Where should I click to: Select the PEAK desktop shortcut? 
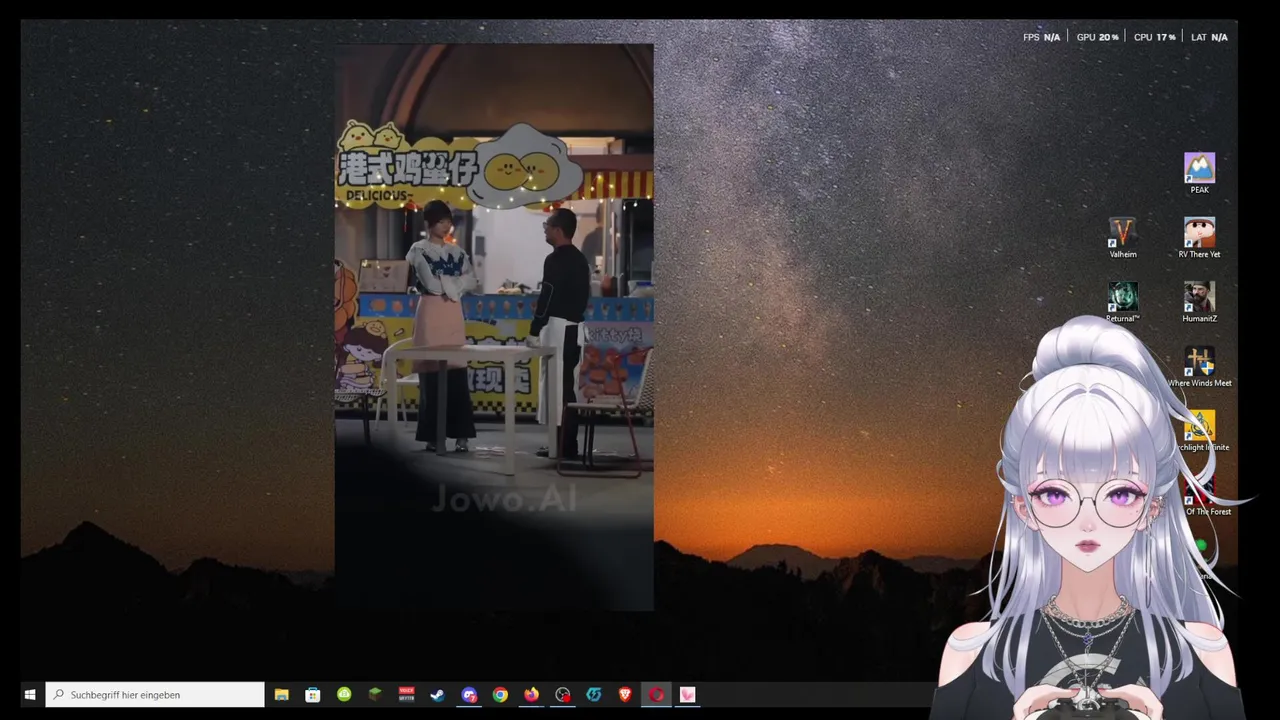1199,173
